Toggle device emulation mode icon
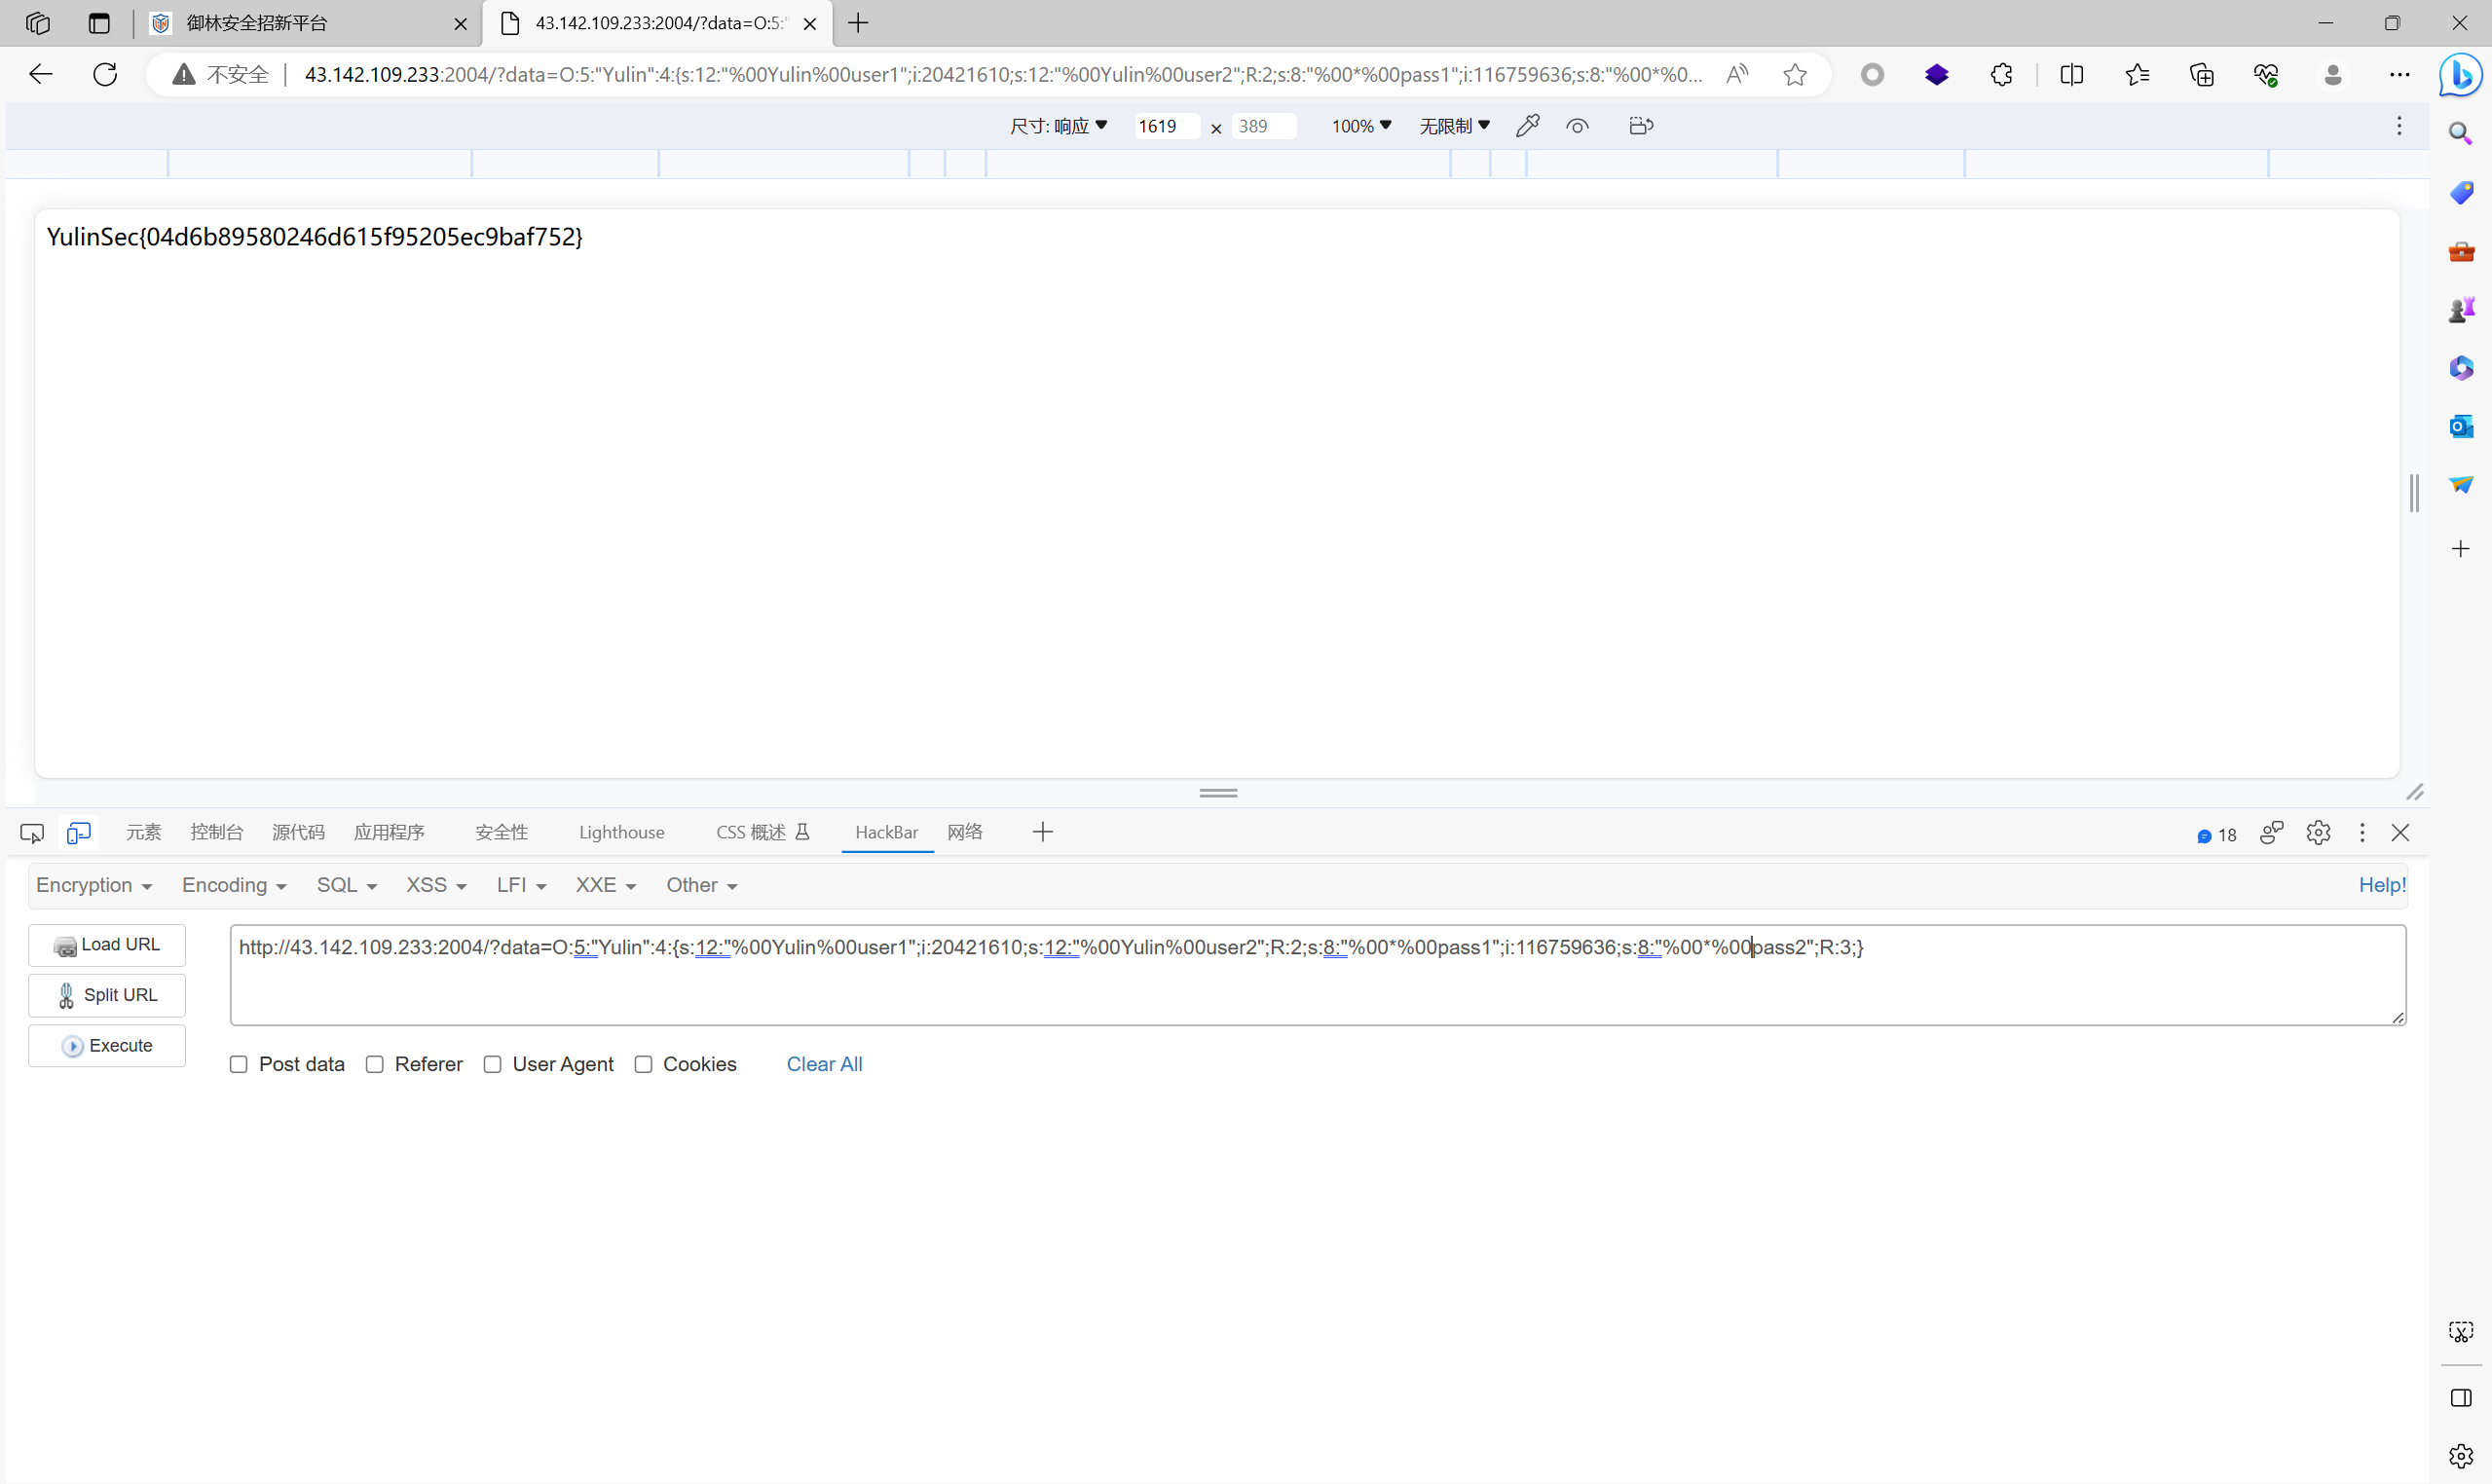The image size is (2492, 1484). click(x=78, y=833)
